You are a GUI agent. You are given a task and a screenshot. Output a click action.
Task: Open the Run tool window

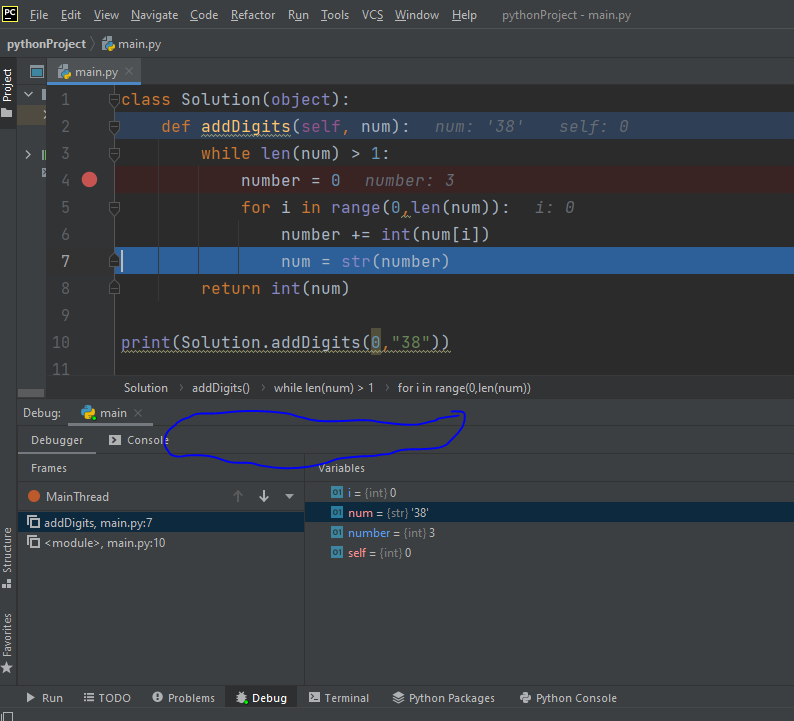[x=45, y=698]
